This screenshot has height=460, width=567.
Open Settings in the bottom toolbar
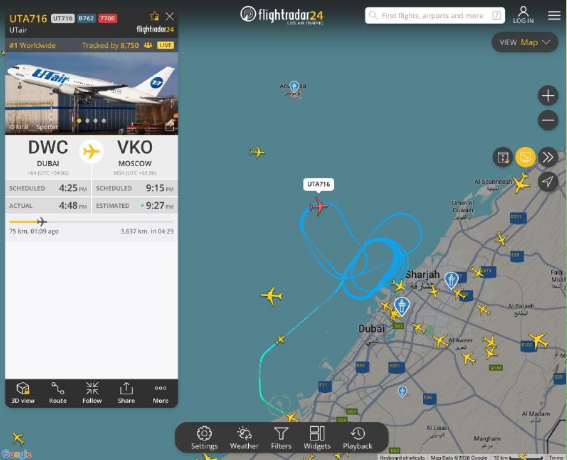pos(204,438)
